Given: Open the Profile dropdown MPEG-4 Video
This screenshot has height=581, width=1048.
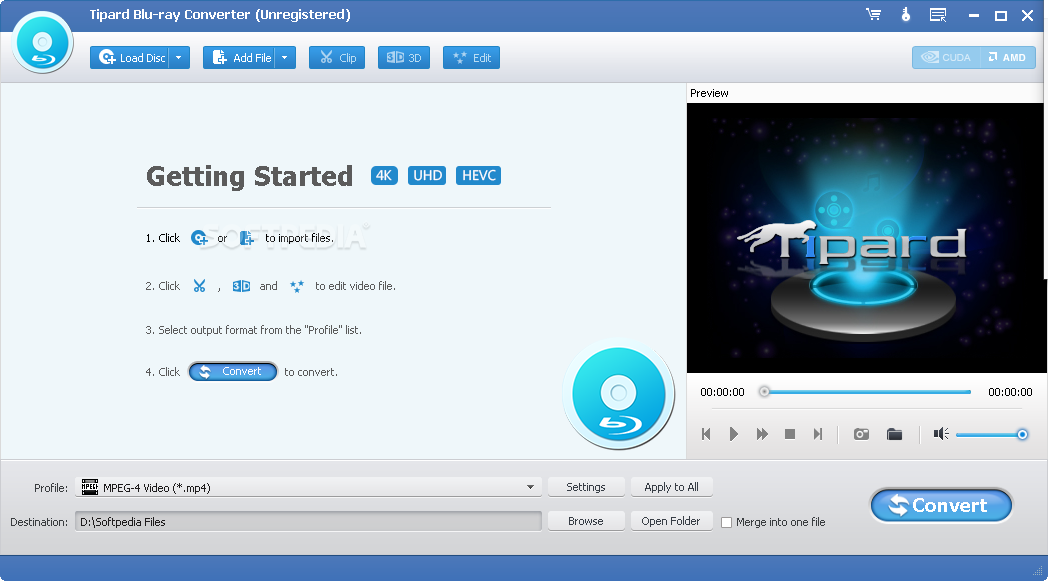Looking at the screenshot, I should [308, 487].
